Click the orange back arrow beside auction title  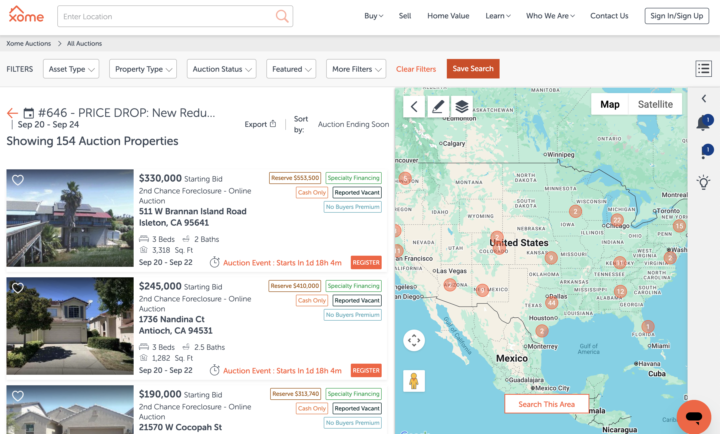pyautogui.click(x=12, y=114)
